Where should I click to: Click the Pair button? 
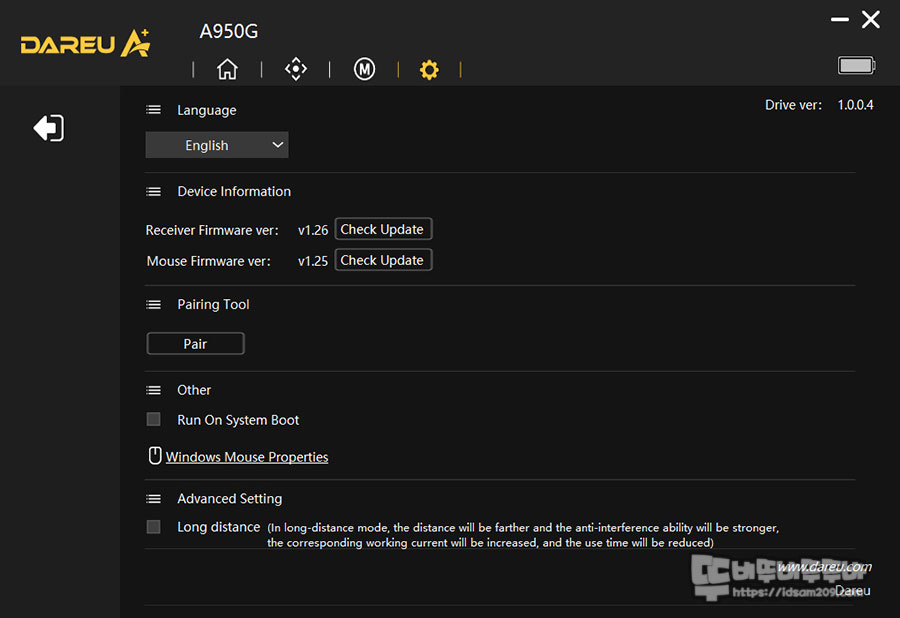[195, 344]
